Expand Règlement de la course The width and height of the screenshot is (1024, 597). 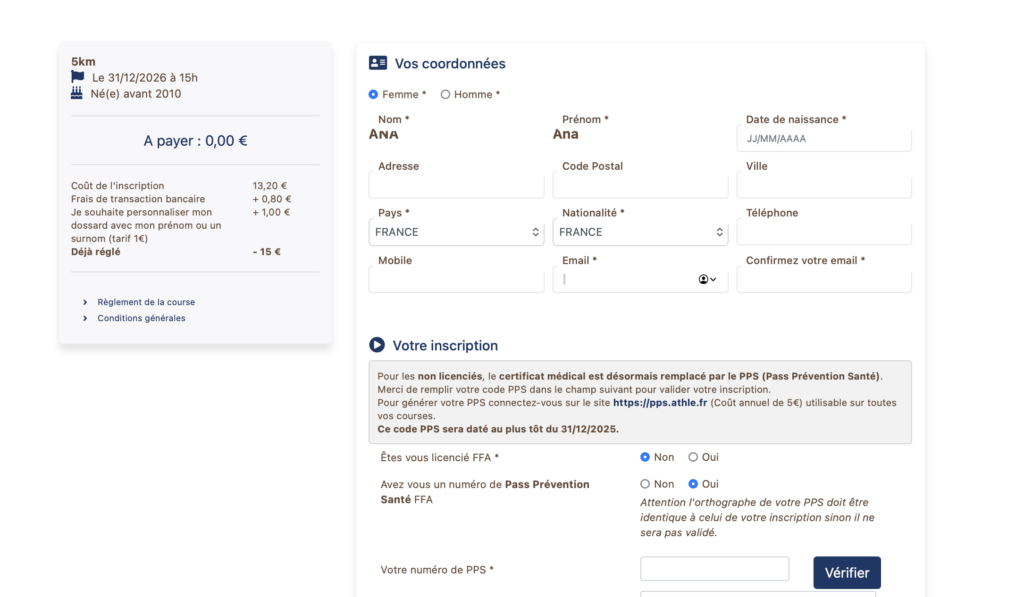click(145, 302)
